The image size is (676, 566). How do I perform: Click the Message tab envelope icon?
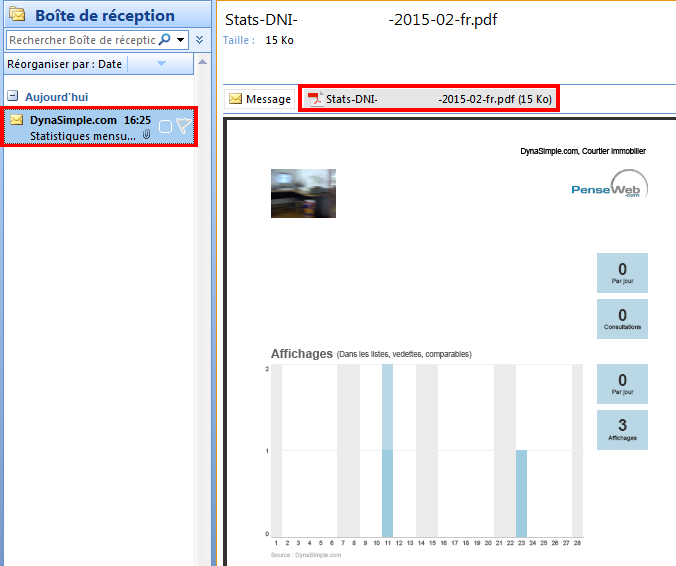[x=236, y=99]
